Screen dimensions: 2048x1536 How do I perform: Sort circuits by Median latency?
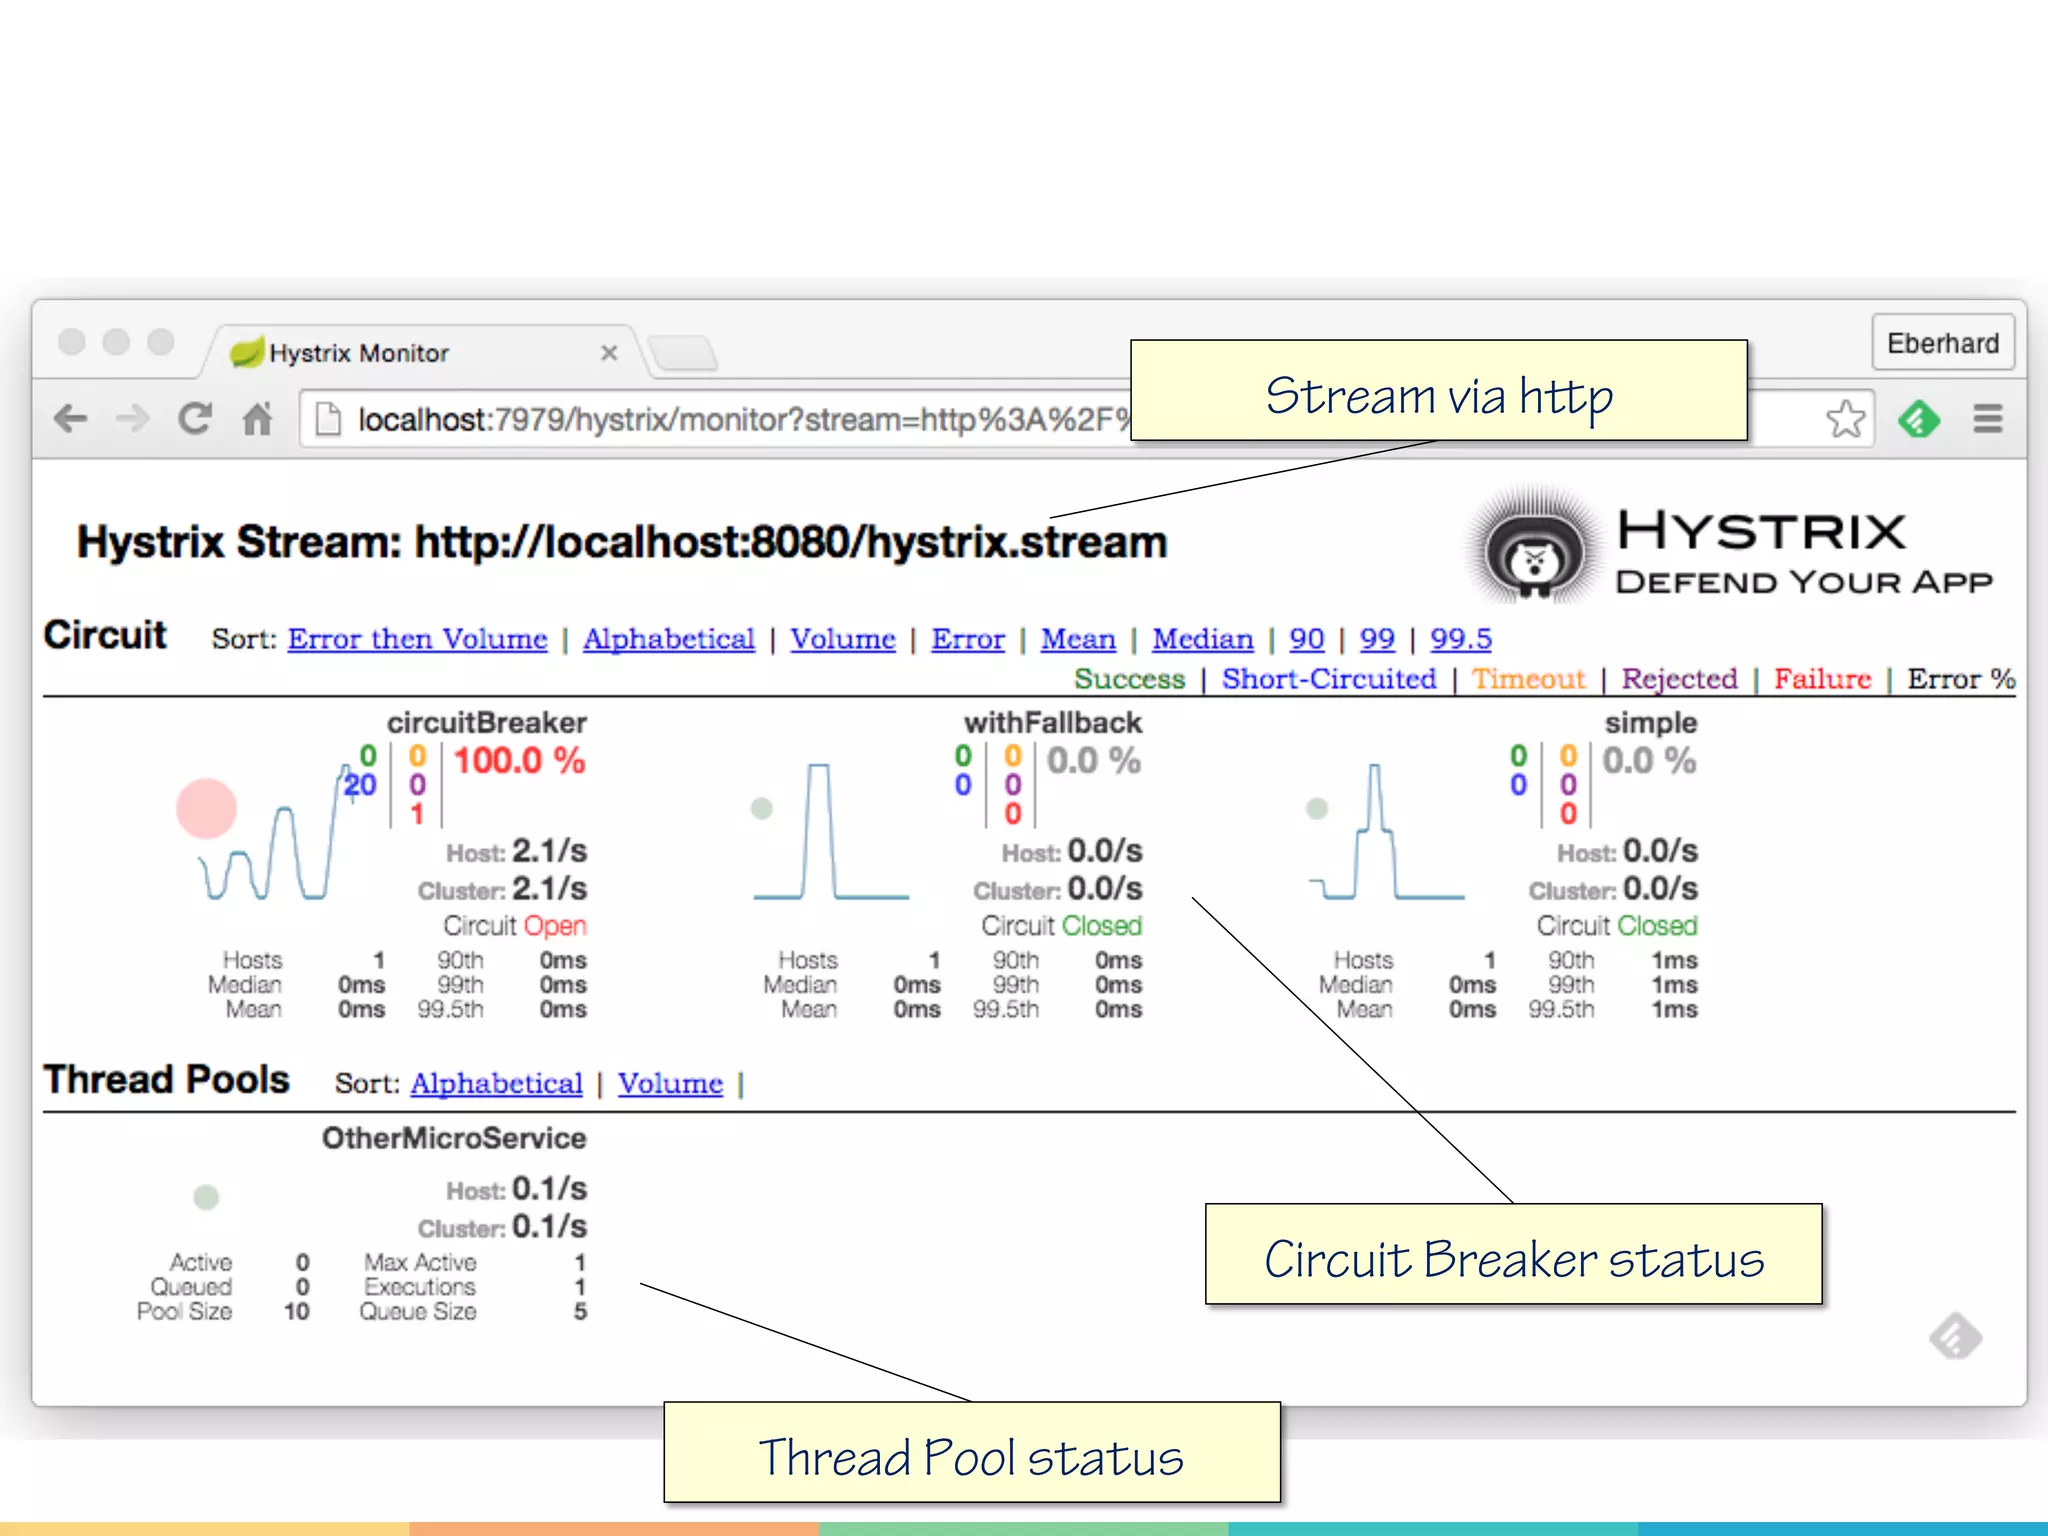1202,639
